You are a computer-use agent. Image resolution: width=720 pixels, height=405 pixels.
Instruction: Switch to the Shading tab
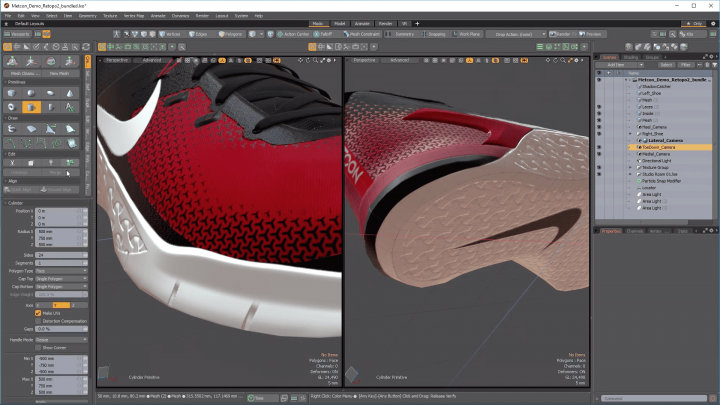[x=632, y=57]
